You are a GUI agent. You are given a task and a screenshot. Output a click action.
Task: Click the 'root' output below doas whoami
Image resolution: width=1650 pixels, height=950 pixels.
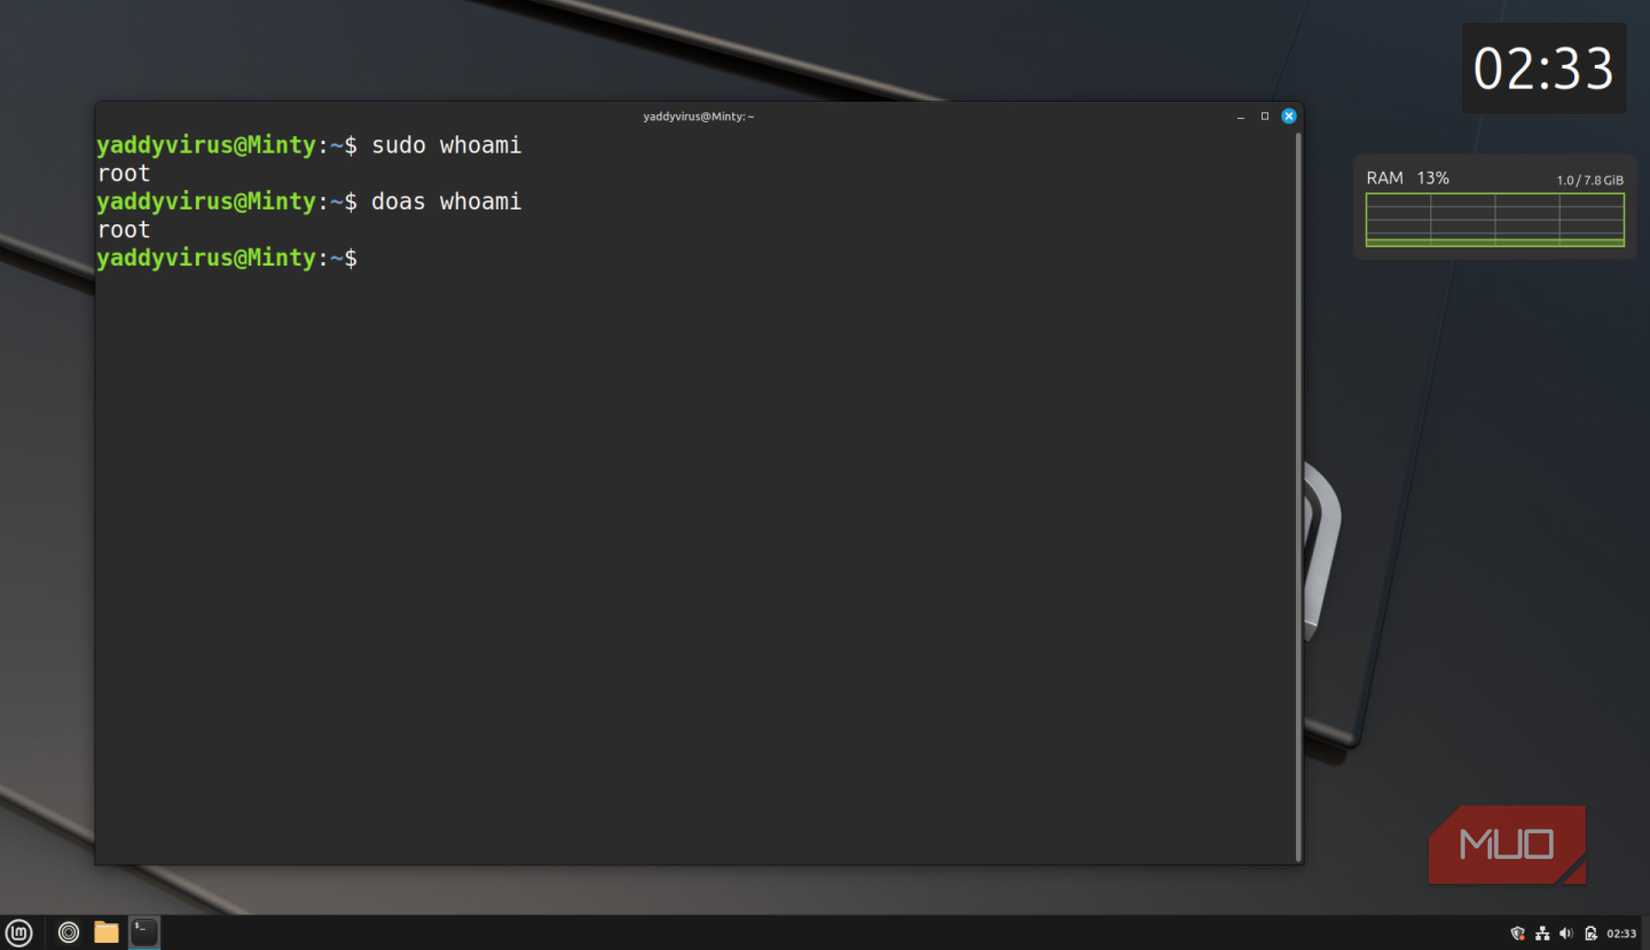tap(124, 229)
